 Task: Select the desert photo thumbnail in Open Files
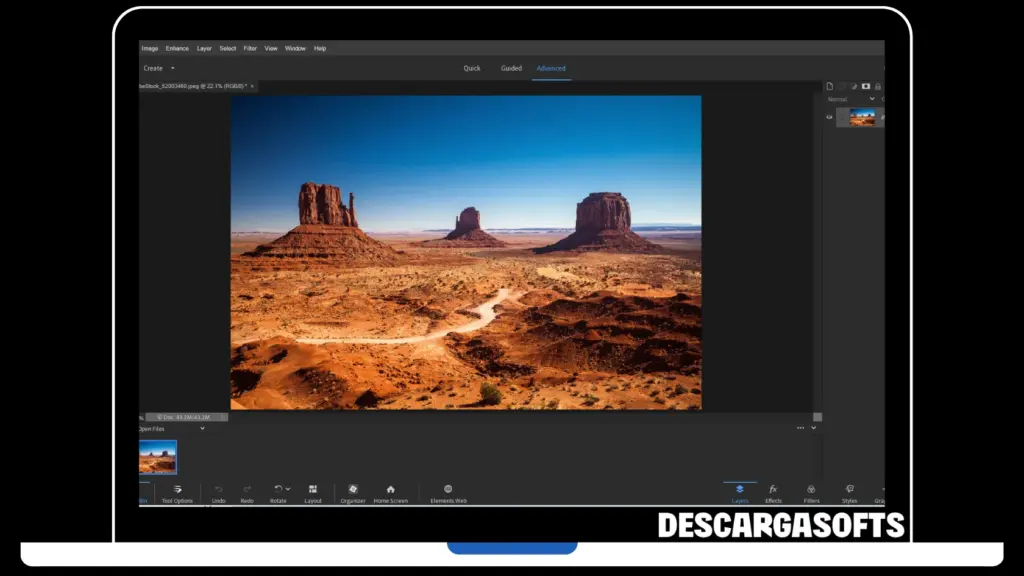pyautogui.click(x=158, y=456)
